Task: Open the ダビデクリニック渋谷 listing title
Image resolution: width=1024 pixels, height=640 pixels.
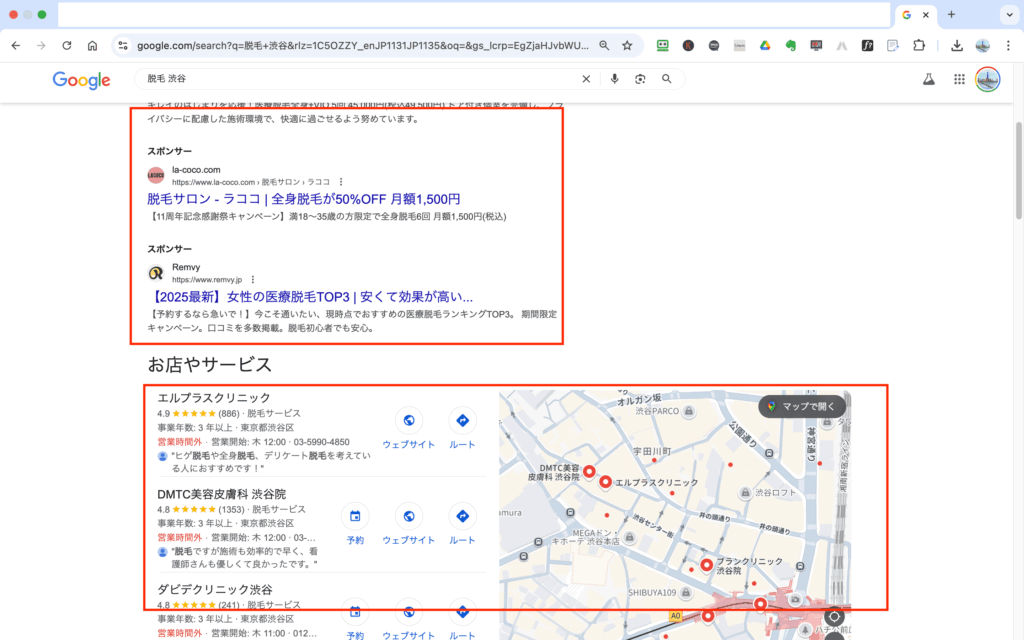Action: click(x=215, y=590)
